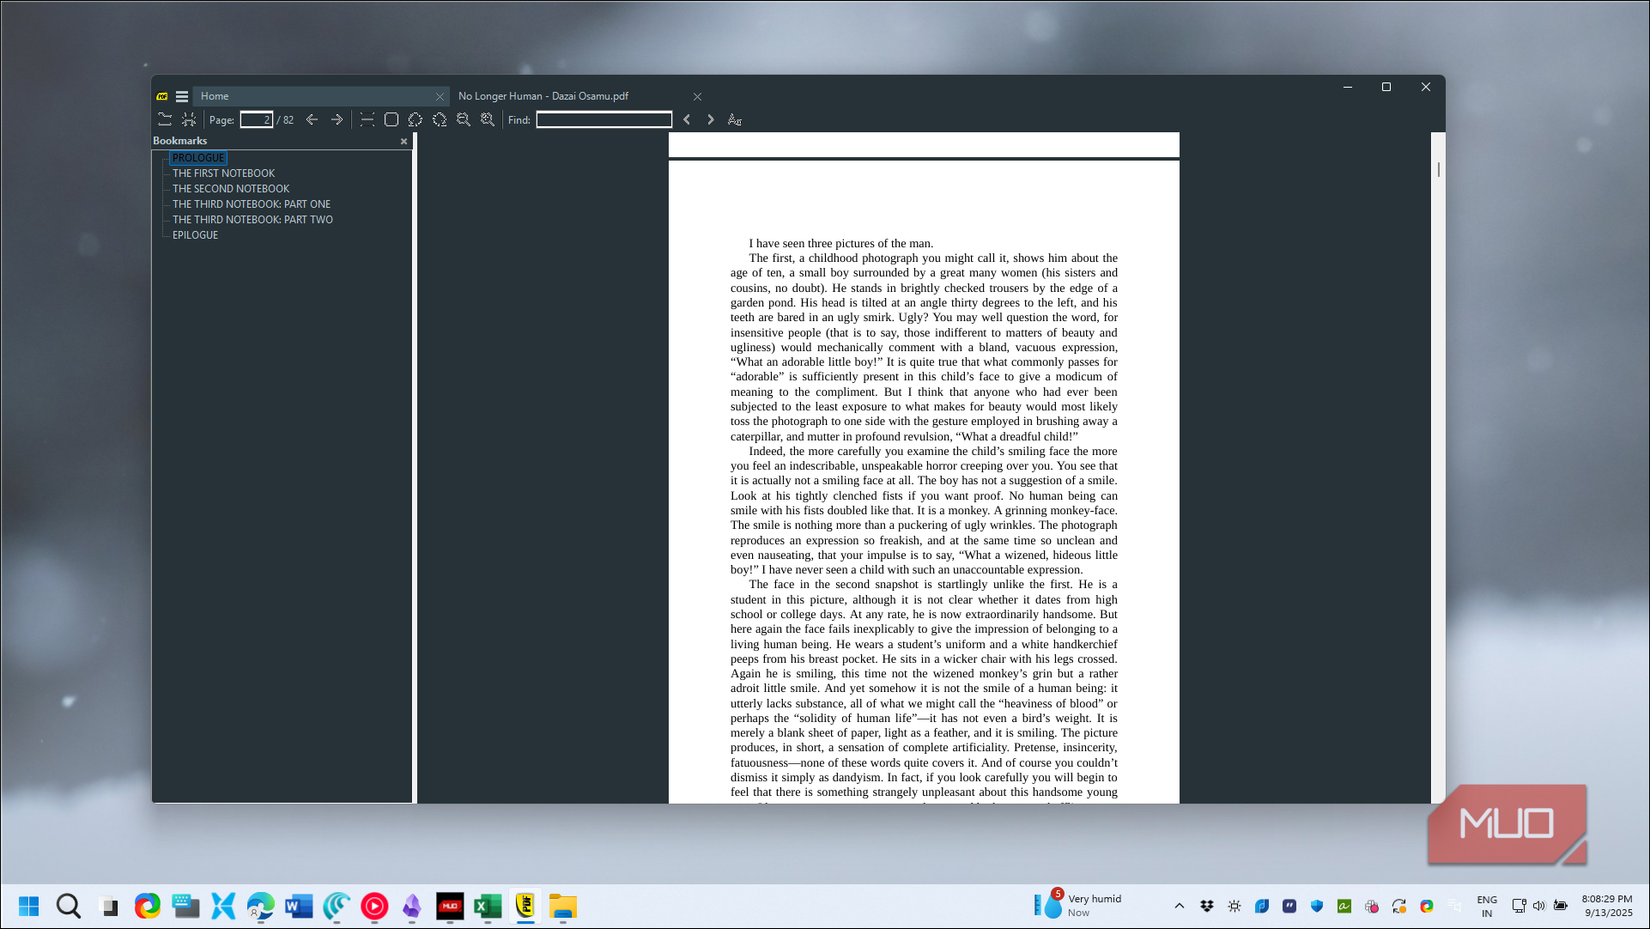Rotate the document clockwise

(x=440, y=119)
